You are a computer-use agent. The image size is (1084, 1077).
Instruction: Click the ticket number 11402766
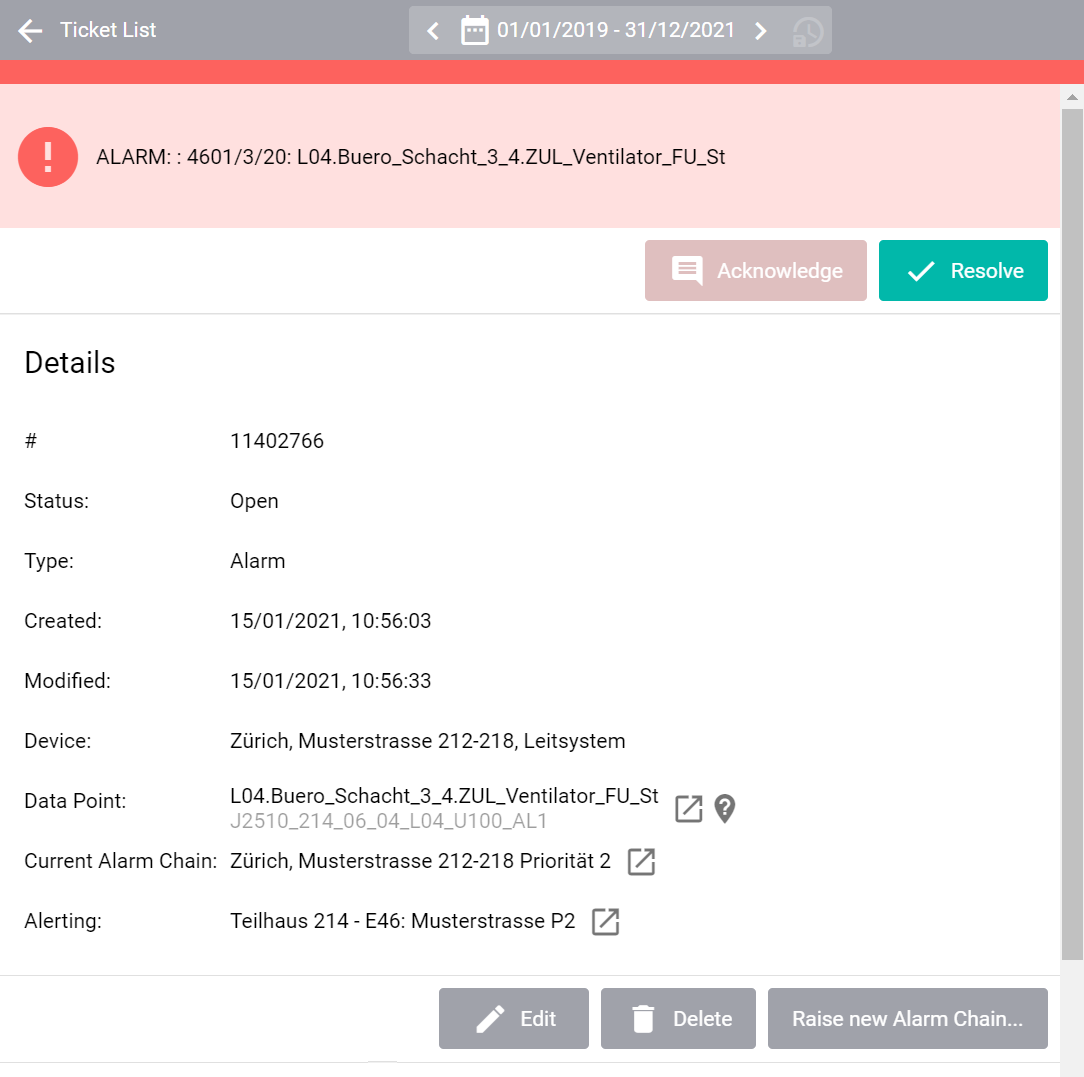pos(277,441)
